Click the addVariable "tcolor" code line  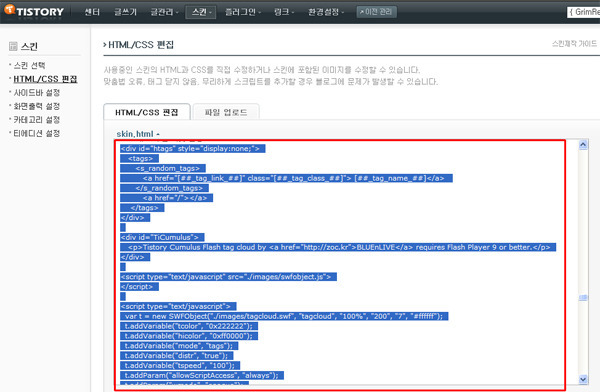pyautogui.click(x=189, y=326)
